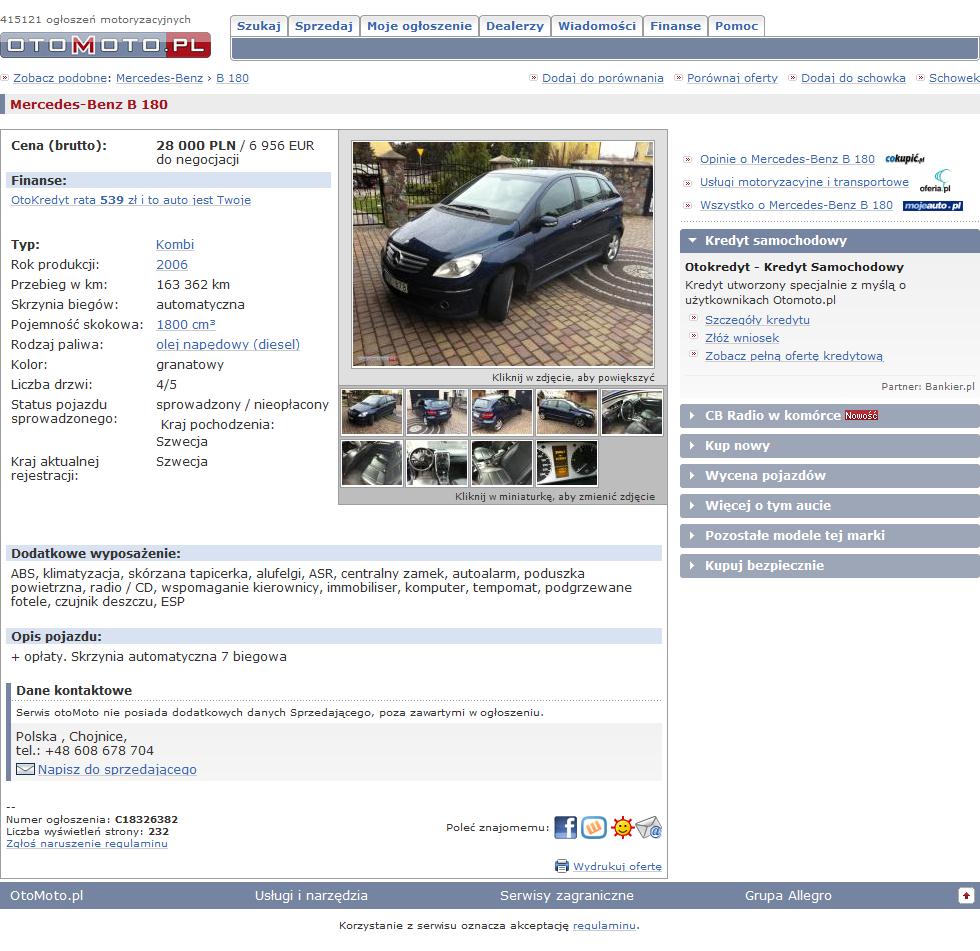Screen dimensions: 980x951
Task: Expand the Kupuj bezpiecznie section
Action: [x=829, y=565]
